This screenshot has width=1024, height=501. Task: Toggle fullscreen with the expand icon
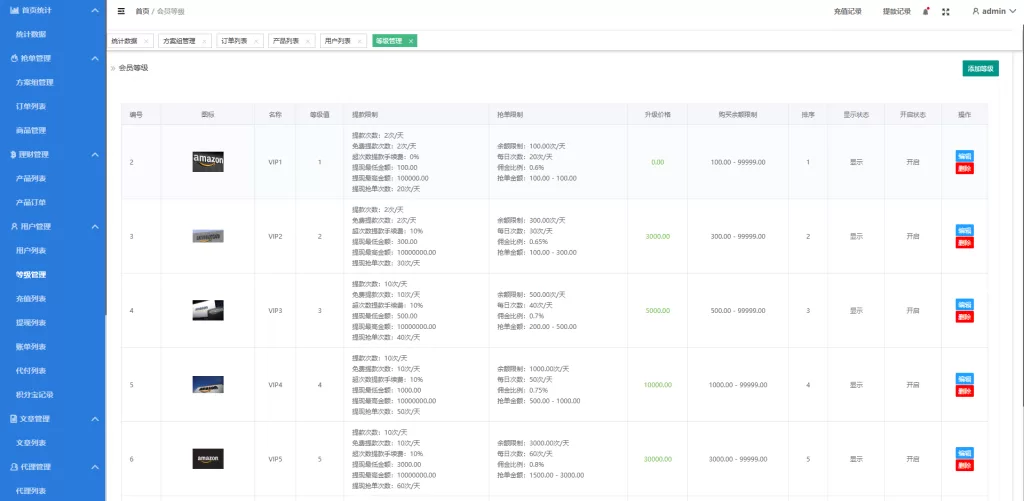point(945,11)
